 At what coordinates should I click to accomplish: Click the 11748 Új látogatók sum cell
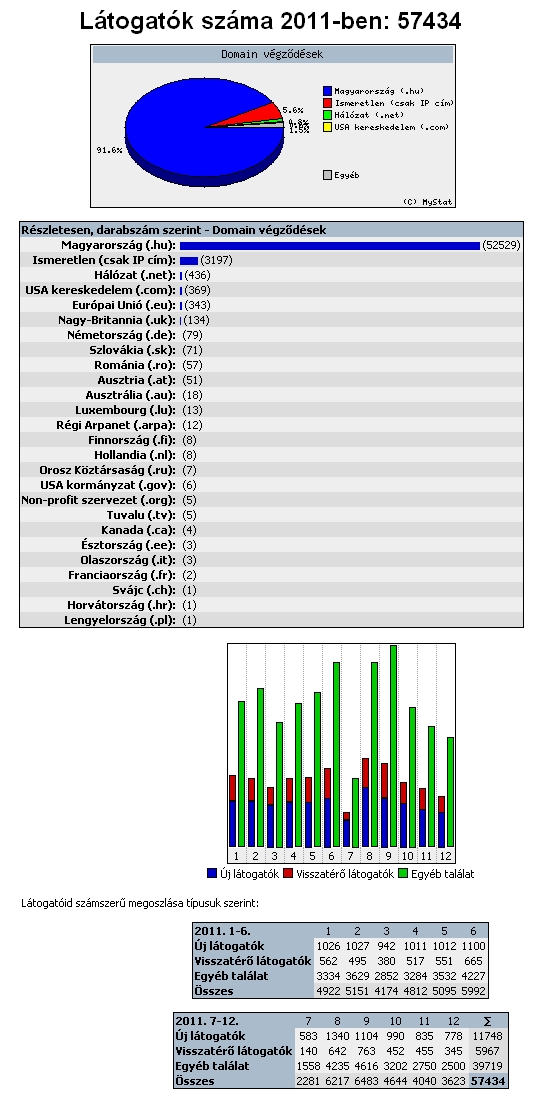(487, 1035)
